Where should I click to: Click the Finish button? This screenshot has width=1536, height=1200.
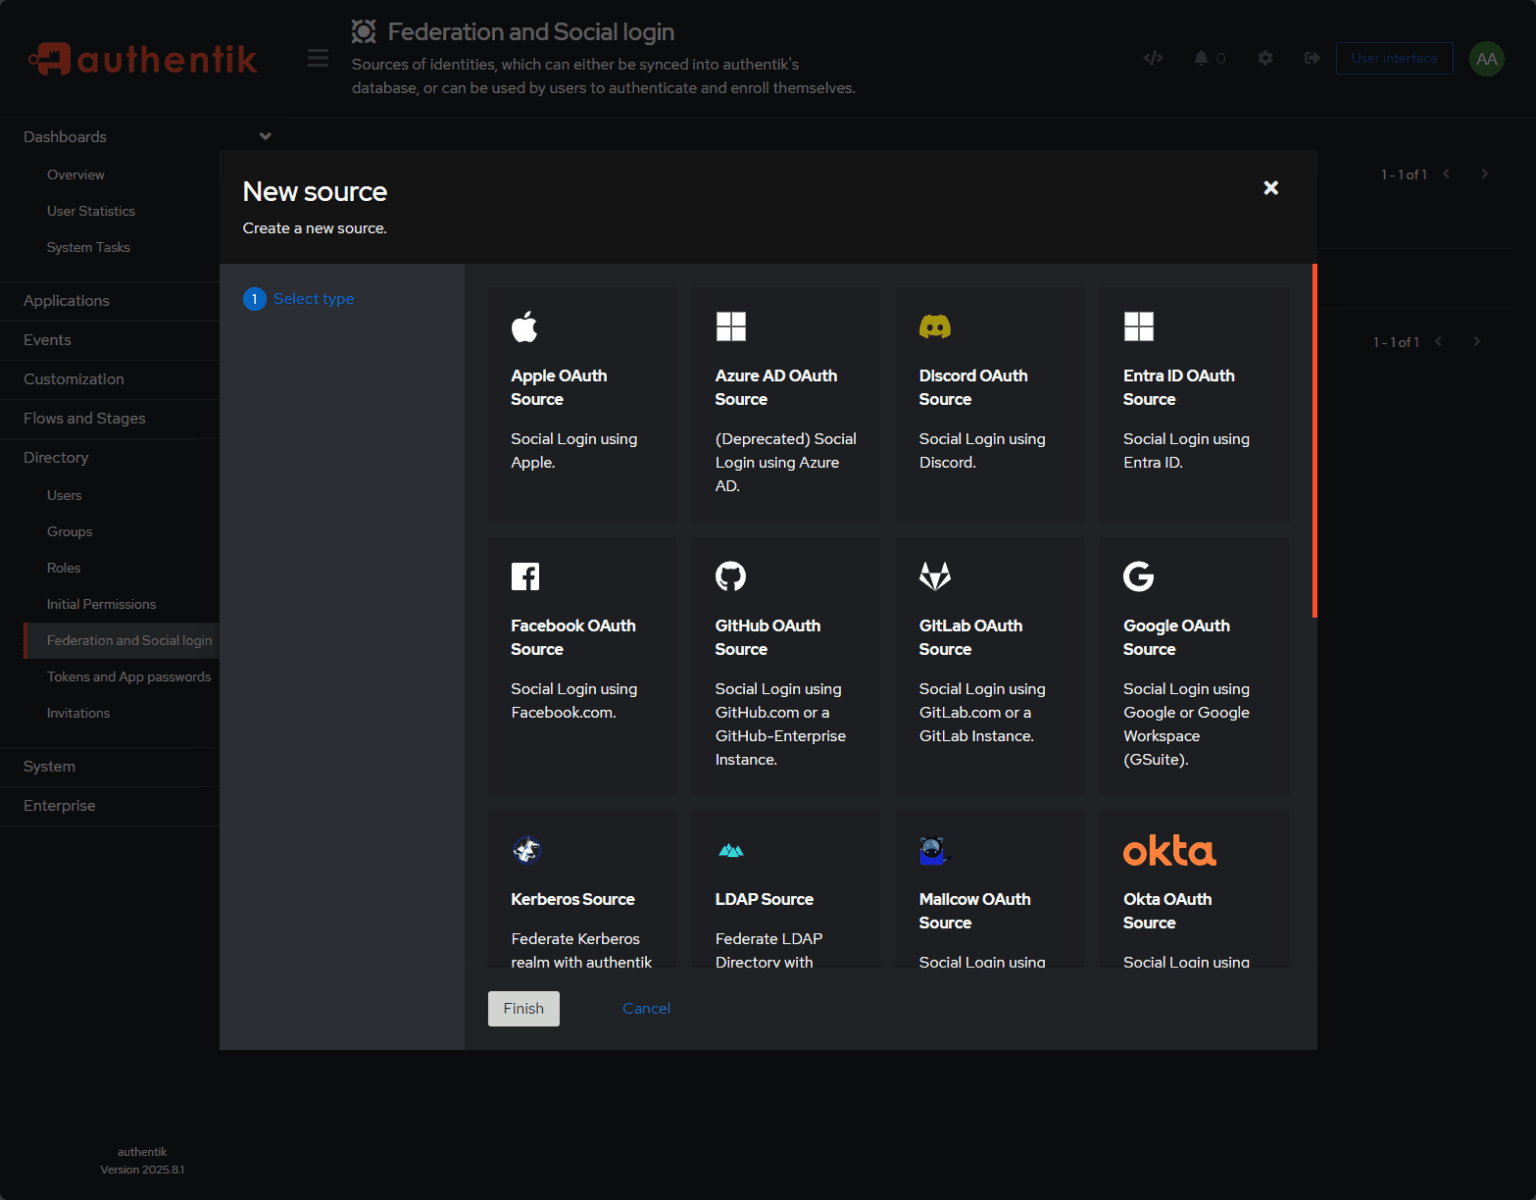click(523, 1008)
